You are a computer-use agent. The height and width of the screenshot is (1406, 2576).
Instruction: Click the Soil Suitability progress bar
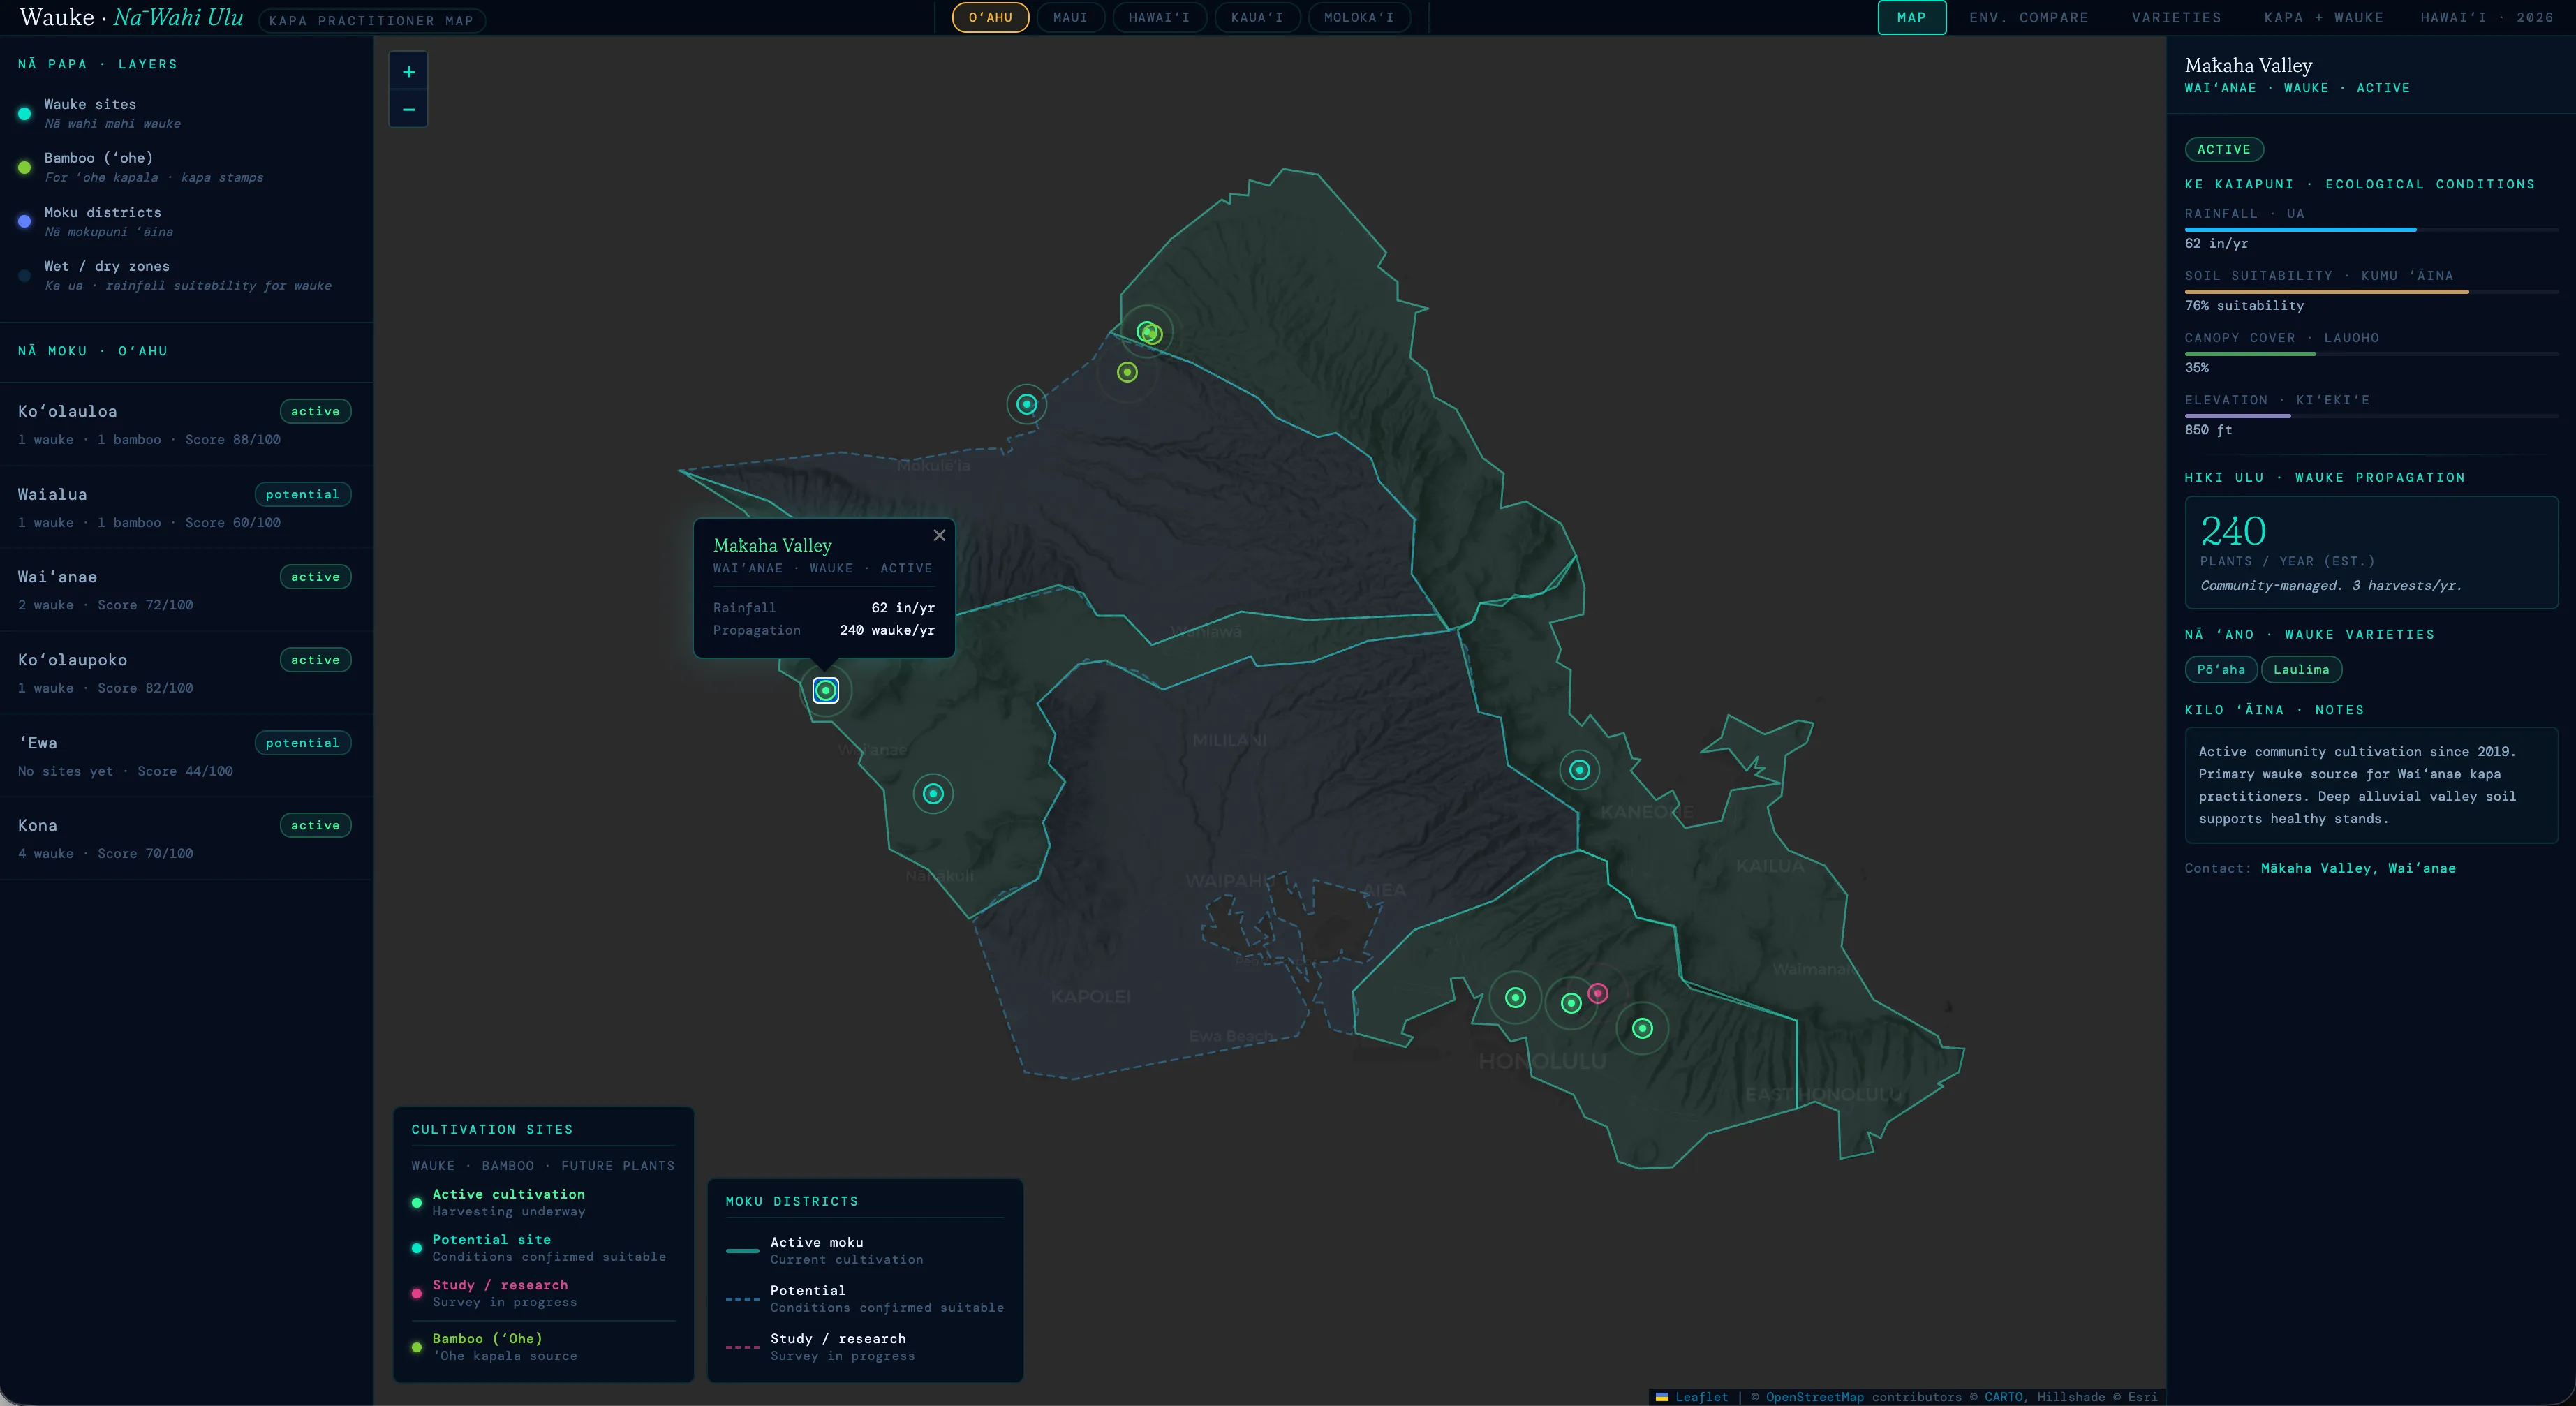[2371, 292]
